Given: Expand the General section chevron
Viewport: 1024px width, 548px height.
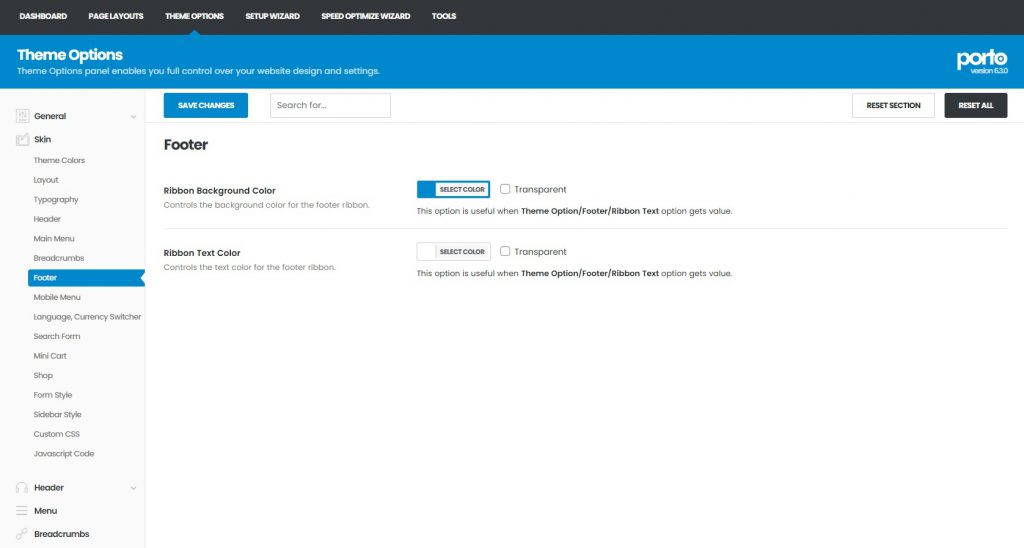Looking at the screenshot, I should tap(134, 117).
